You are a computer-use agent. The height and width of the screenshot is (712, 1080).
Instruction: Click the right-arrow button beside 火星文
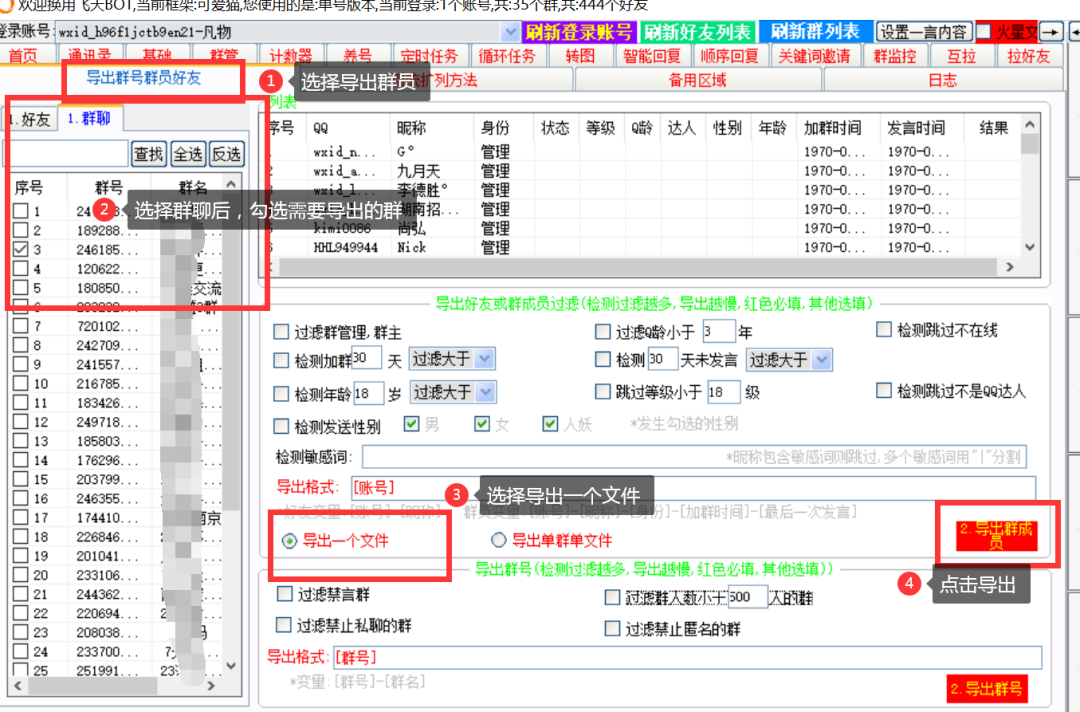pyautogui.click(x=1051, y=32)
